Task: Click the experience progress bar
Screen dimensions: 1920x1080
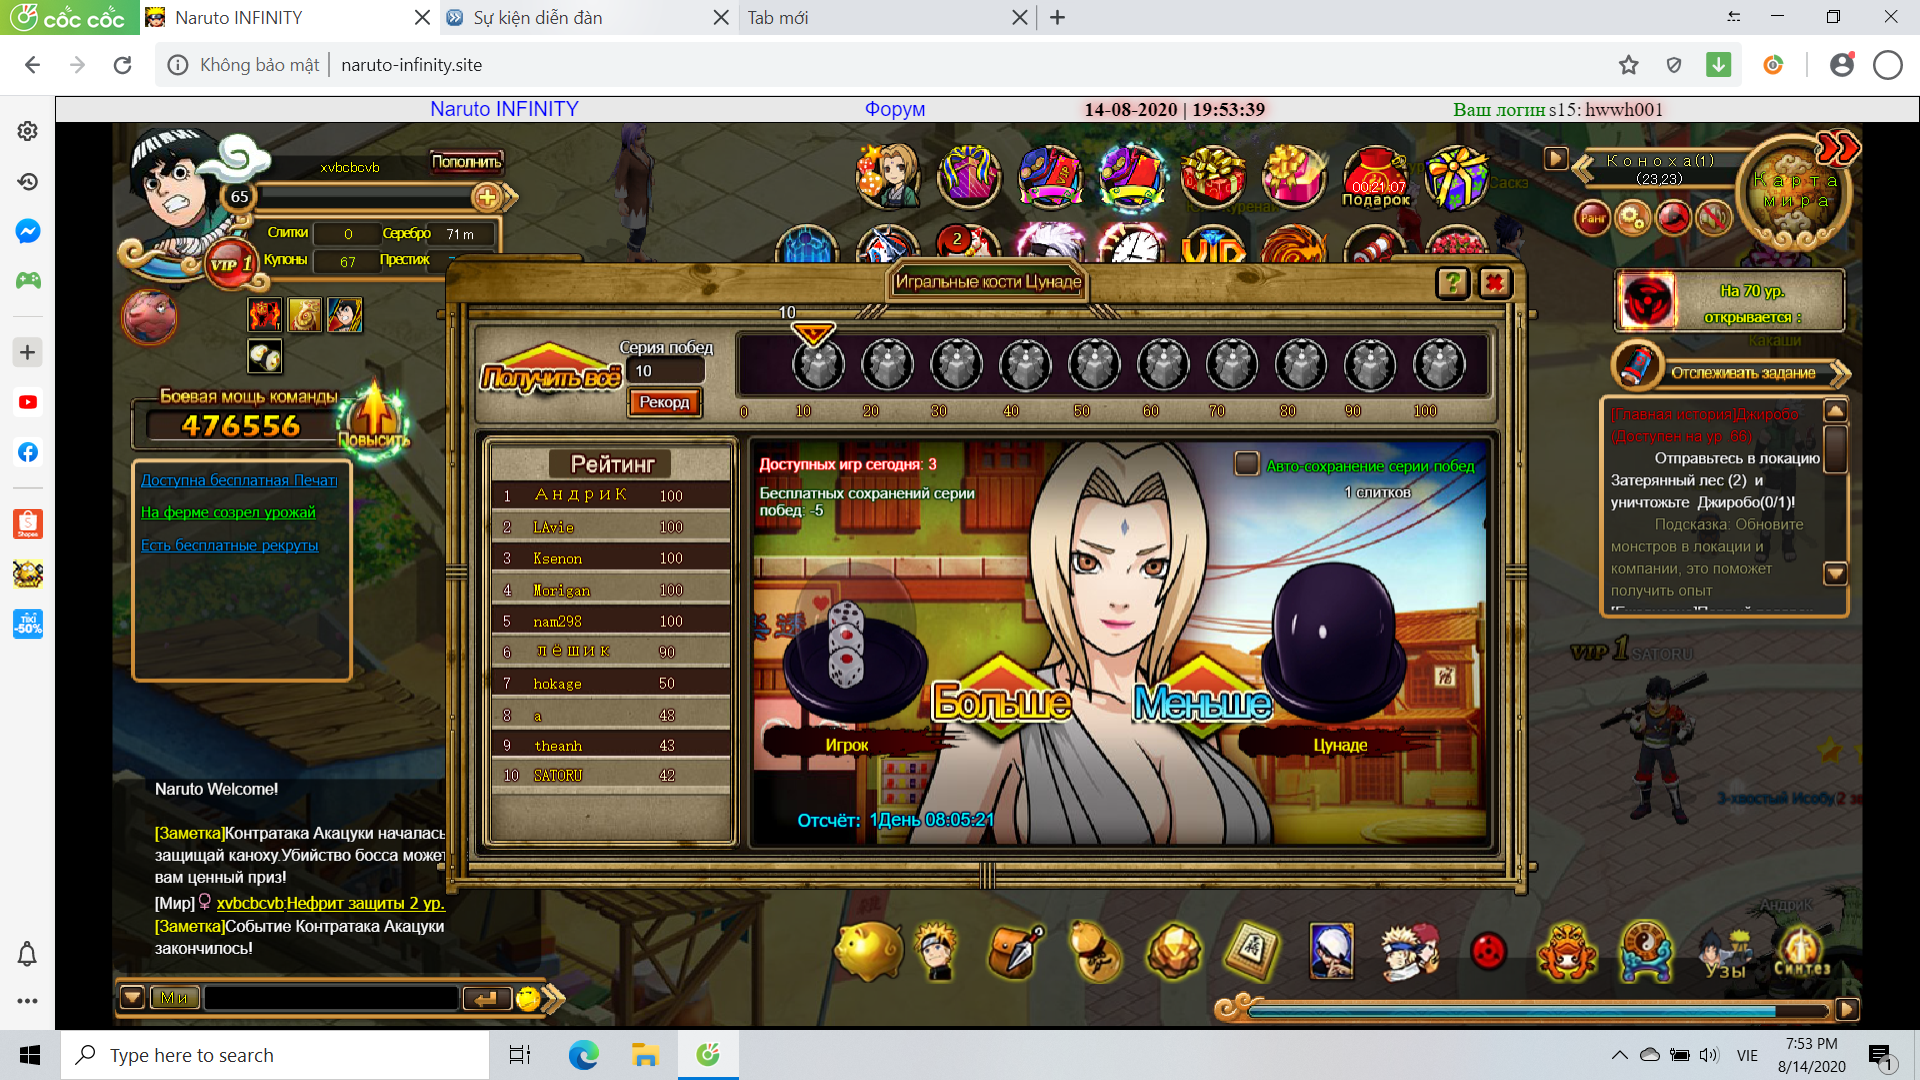Action: [1536, 1010]
